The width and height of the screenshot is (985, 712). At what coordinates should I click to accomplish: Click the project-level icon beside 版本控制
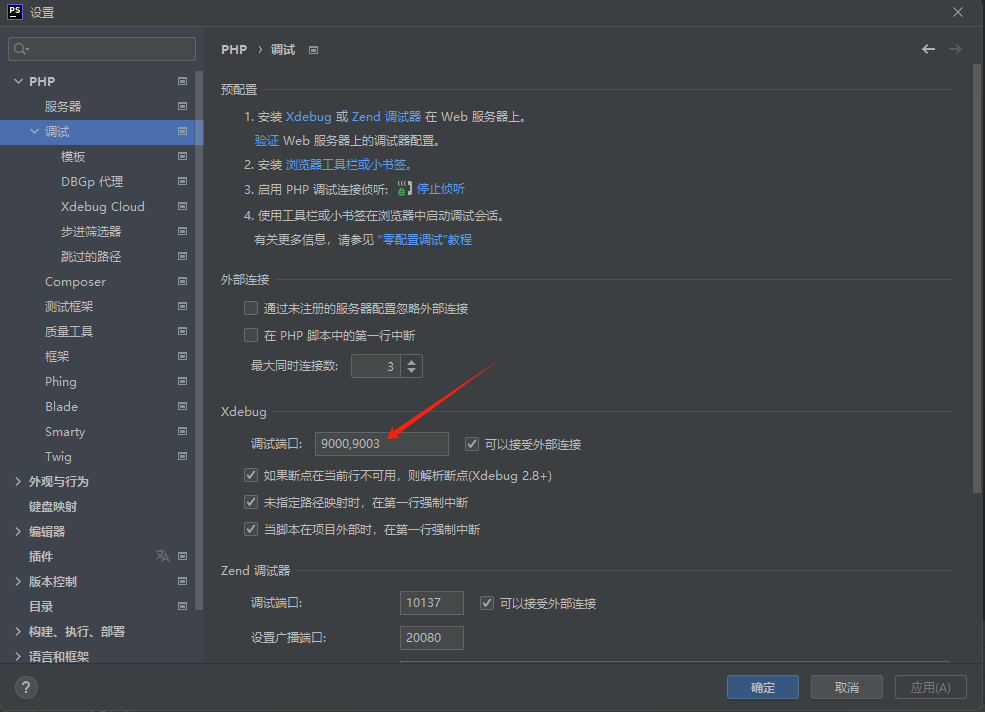(182, 581)
